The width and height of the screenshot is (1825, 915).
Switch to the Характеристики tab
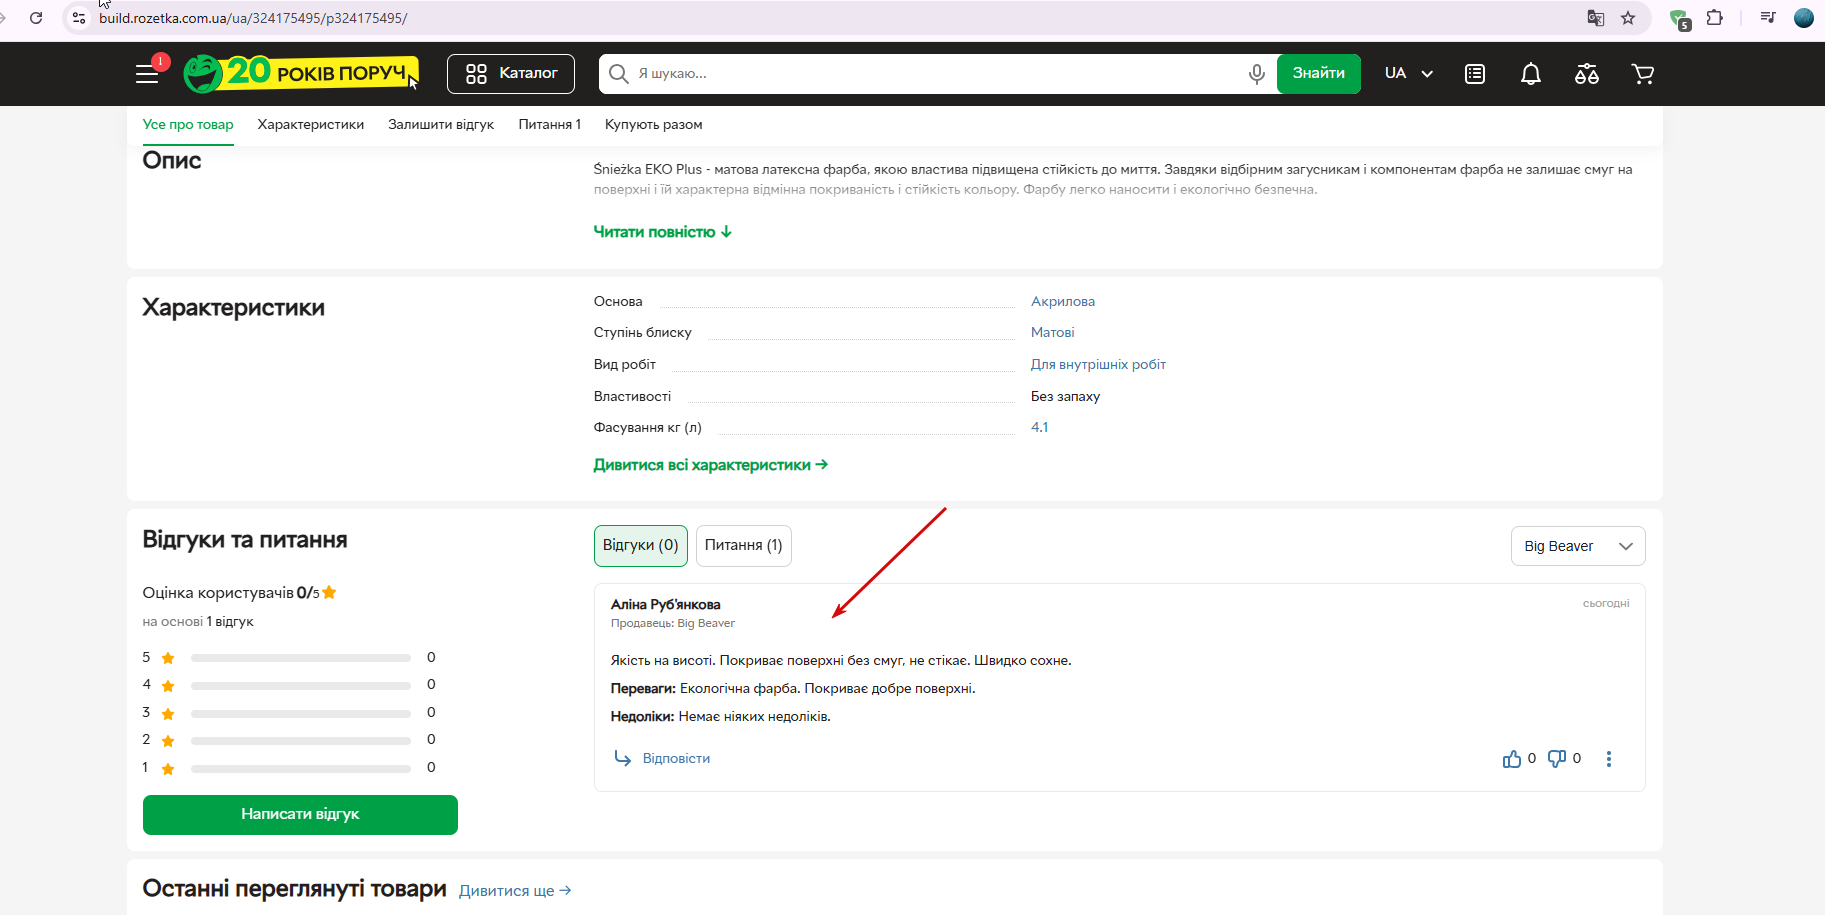[x=311, y=125]
